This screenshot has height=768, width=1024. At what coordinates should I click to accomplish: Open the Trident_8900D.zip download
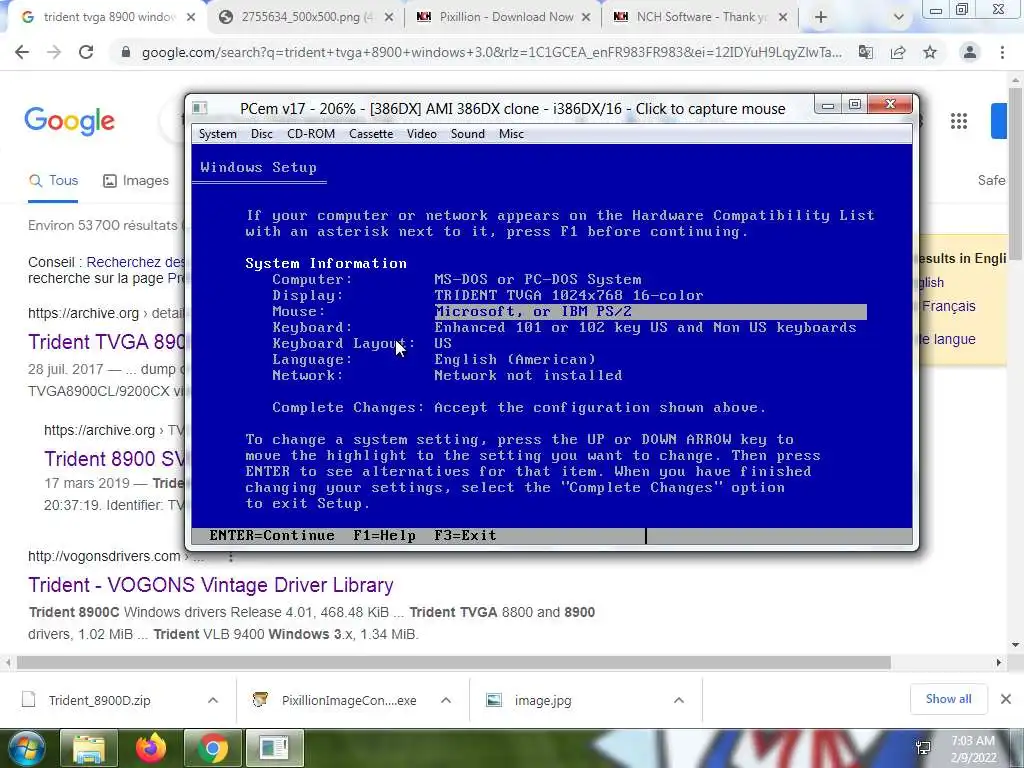click(99, 700)
